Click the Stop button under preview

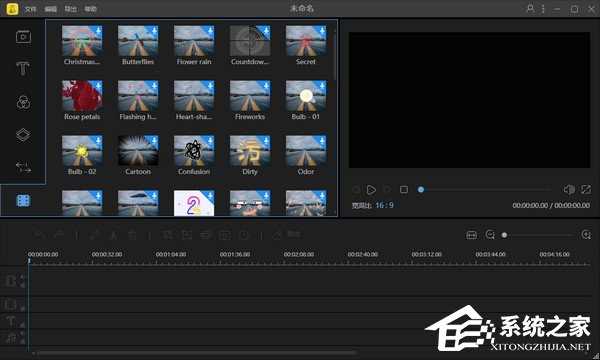pyautogui.click(x=404, y=190)
